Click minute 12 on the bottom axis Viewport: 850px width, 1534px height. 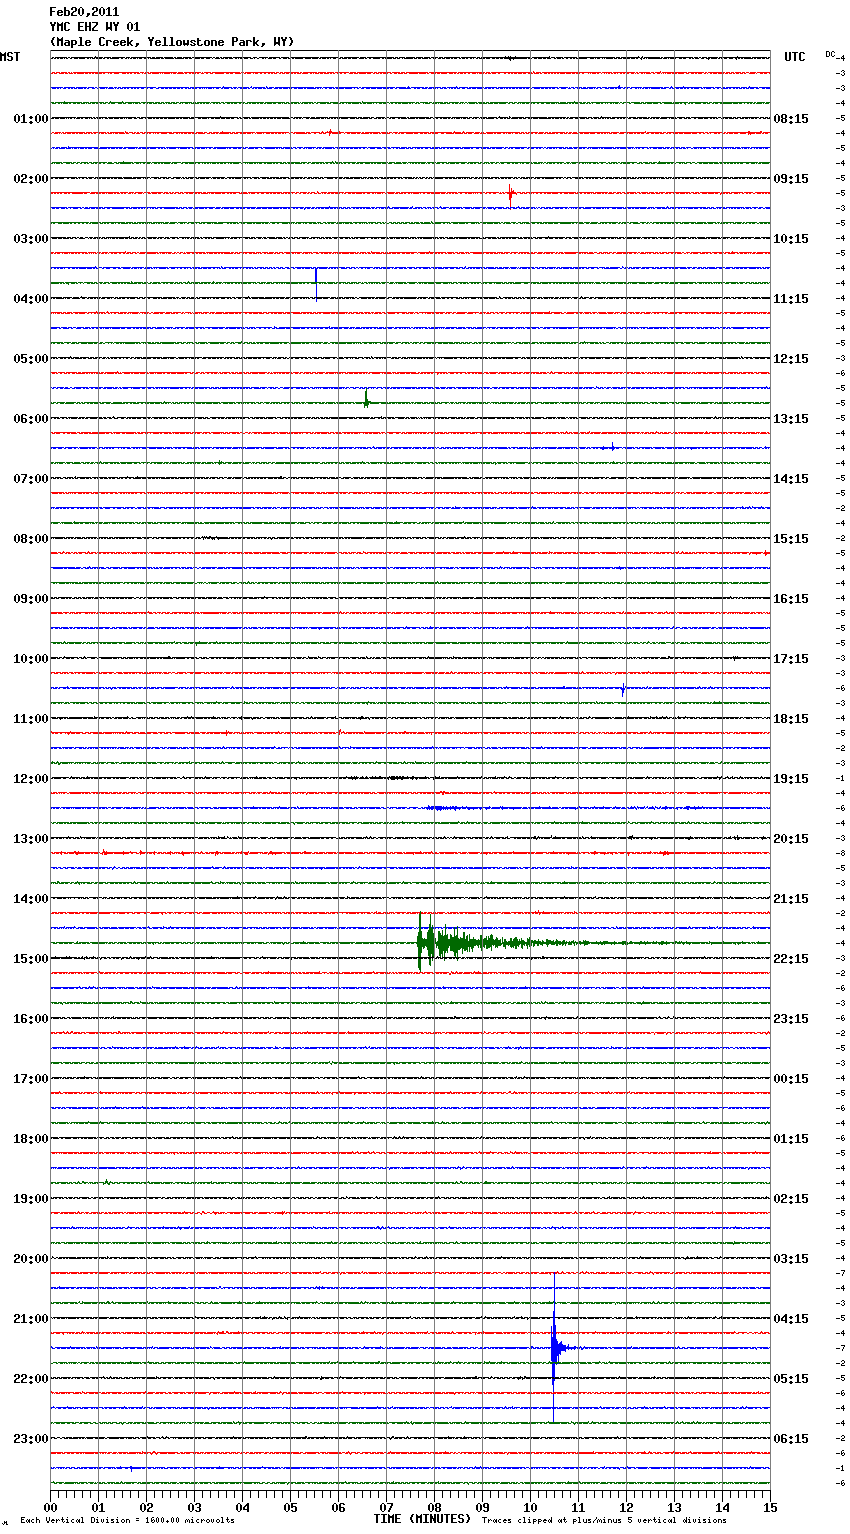(x=626, y=1507)
